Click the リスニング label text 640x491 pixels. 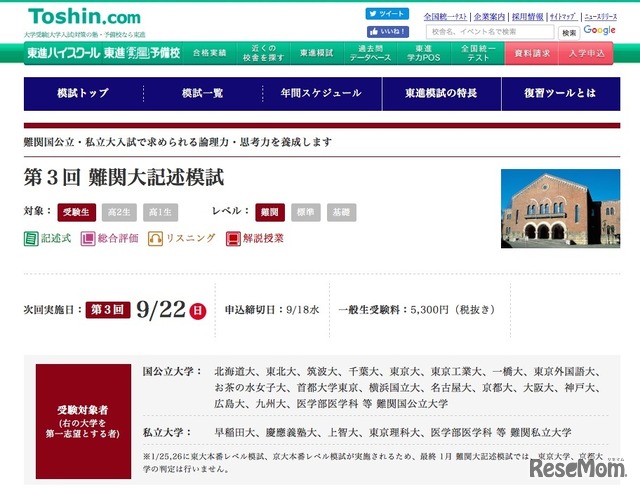[x=191, y=238]
